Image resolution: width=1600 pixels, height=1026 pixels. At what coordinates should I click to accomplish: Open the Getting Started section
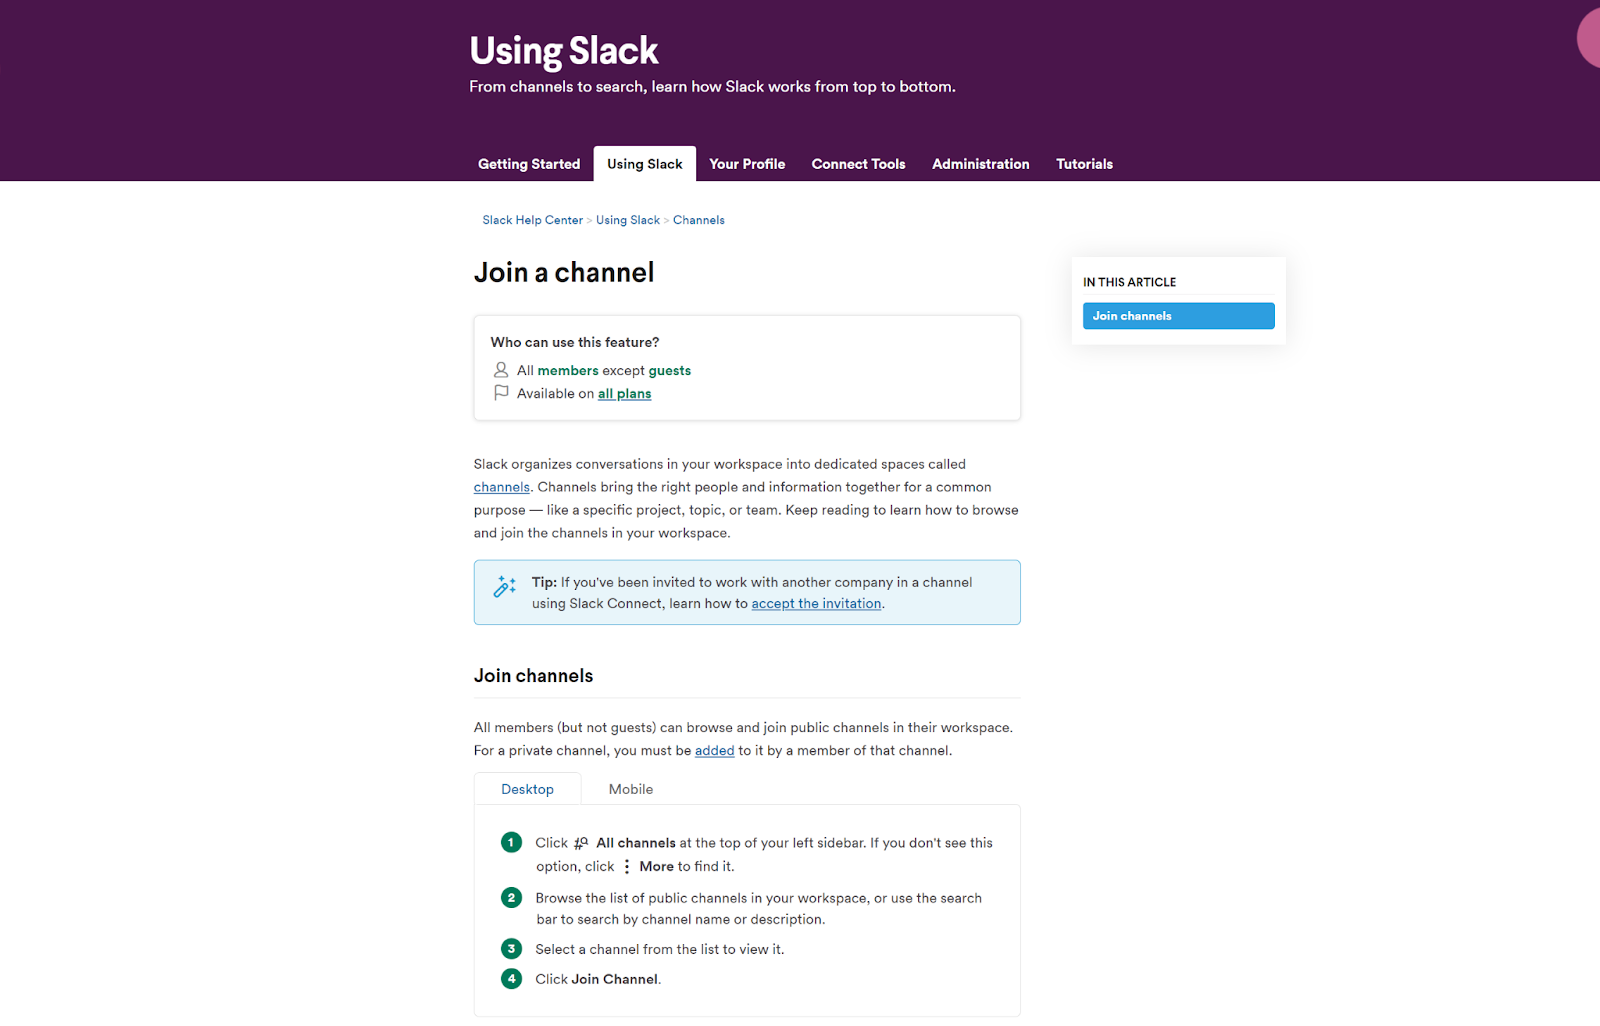529,163
